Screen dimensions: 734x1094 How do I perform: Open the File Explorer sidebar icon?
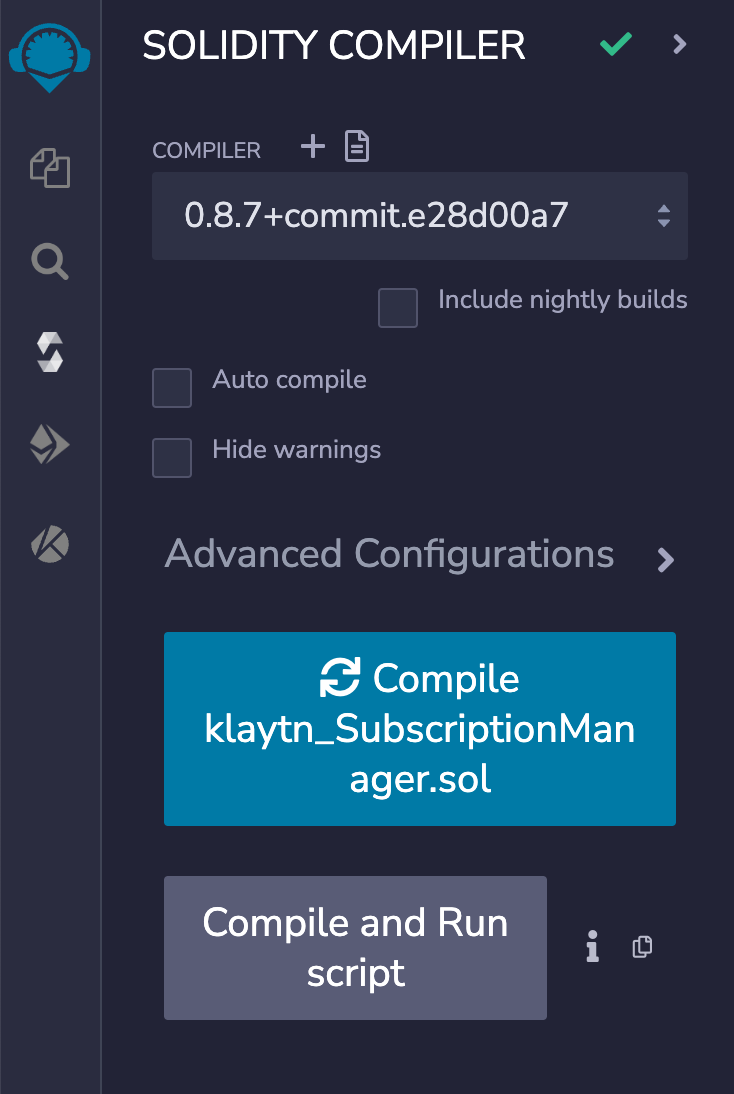(x=50, y=168)
